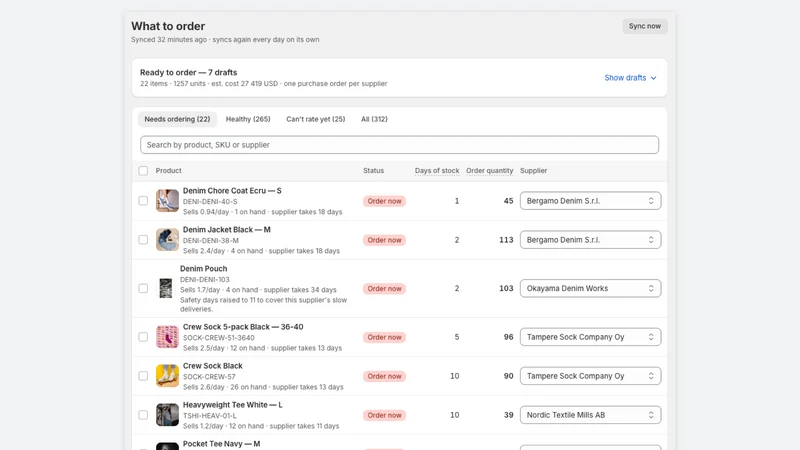Change supplier for Crew Sock 5-pack Black

click(x=590, y=337)
